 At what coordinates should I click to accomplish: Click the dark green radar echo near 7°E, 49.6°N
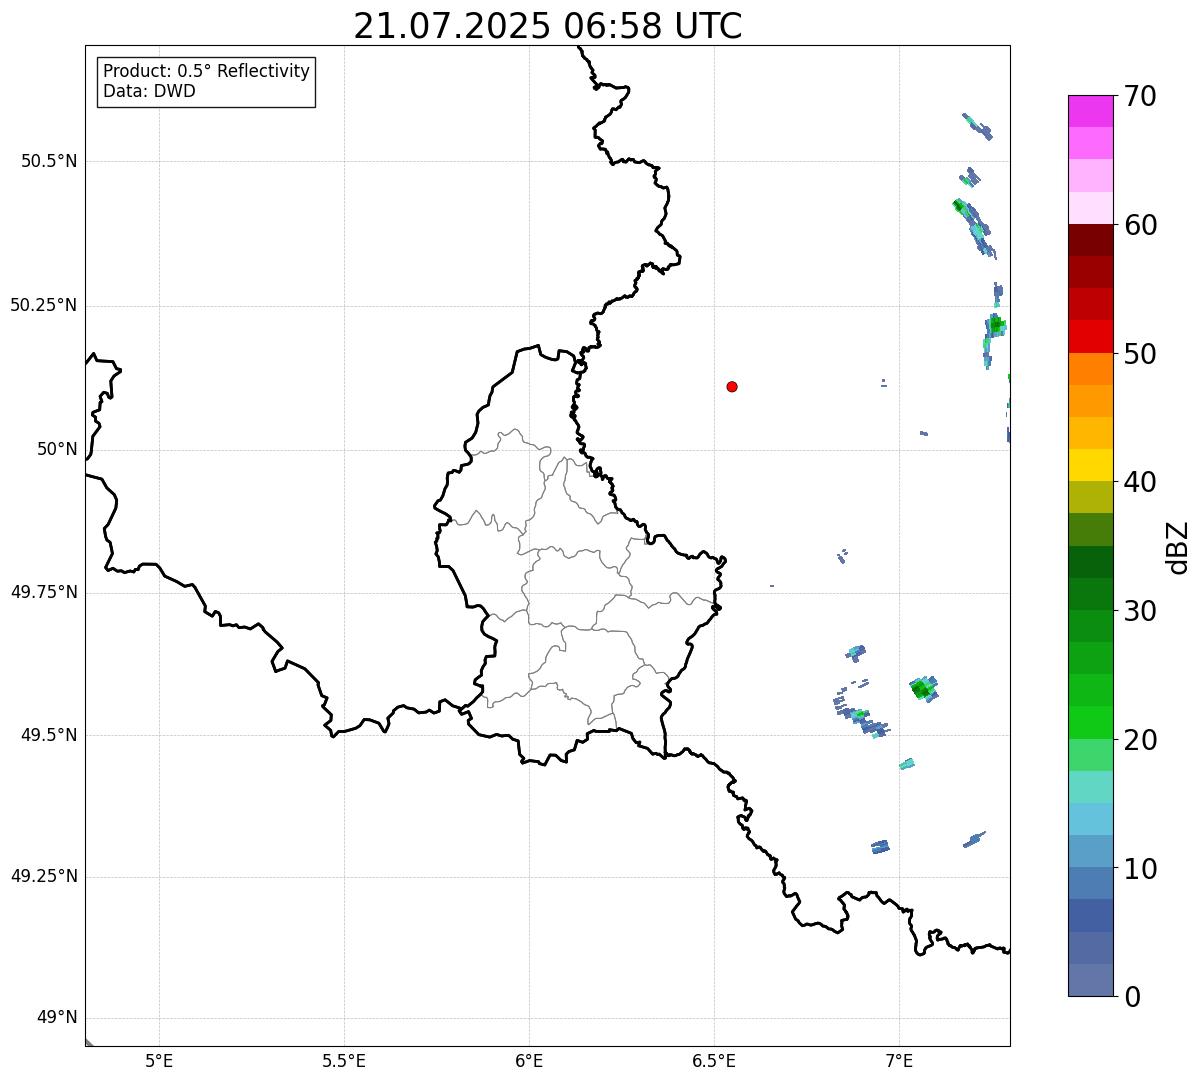point(922,688)
